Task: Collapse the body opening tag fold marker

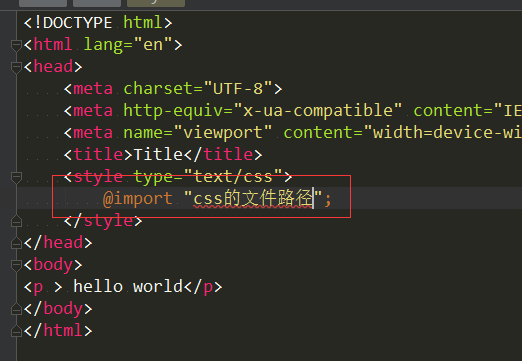Action: pos(16,265)
